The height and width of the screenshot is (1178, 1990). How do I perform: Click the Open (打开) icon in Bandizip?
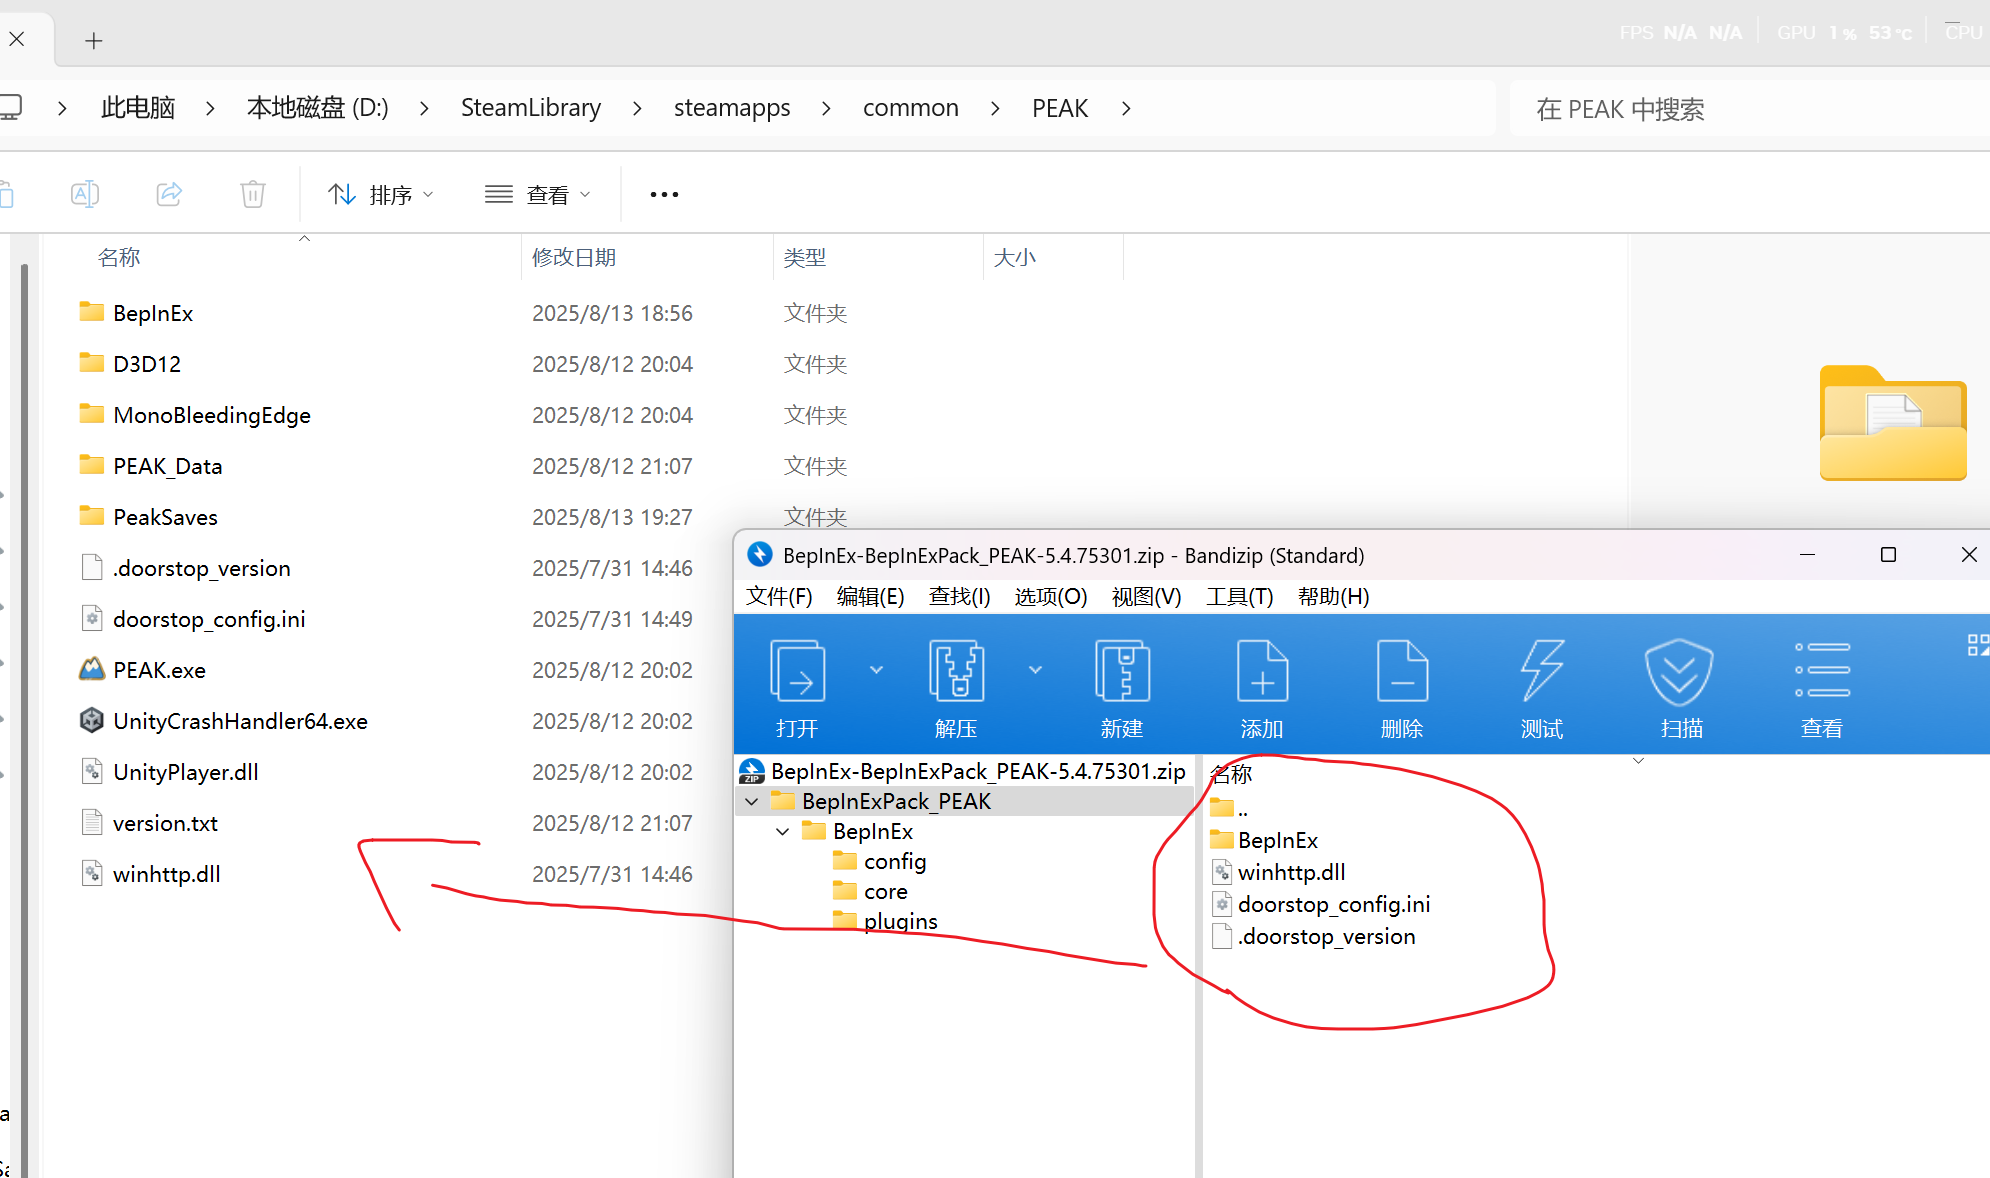coord(797,671)
